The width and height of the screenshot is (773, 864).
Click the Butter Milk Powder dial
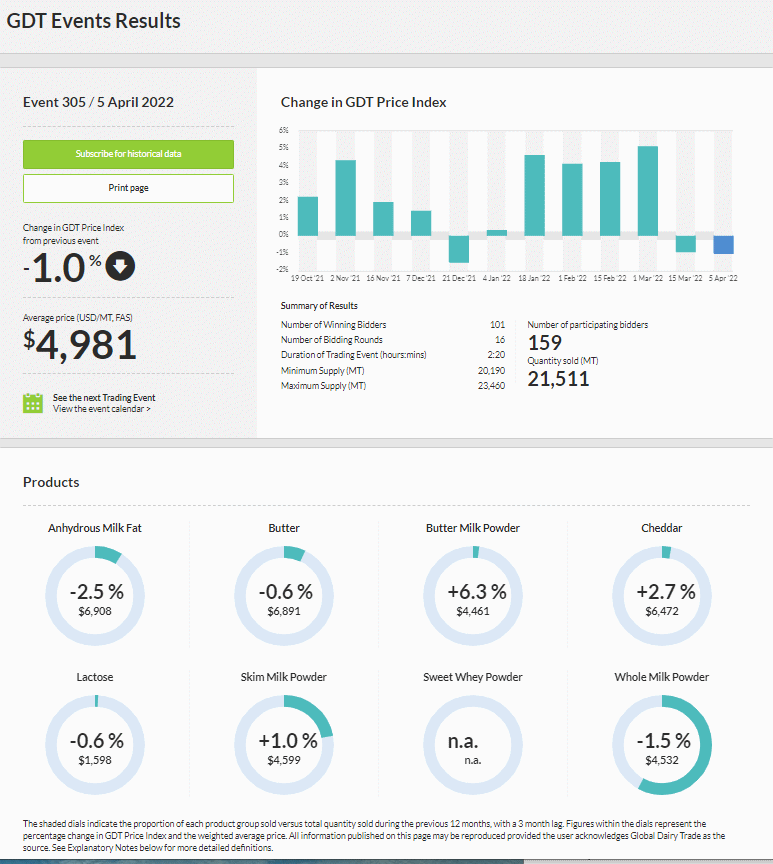pos(473,596)
